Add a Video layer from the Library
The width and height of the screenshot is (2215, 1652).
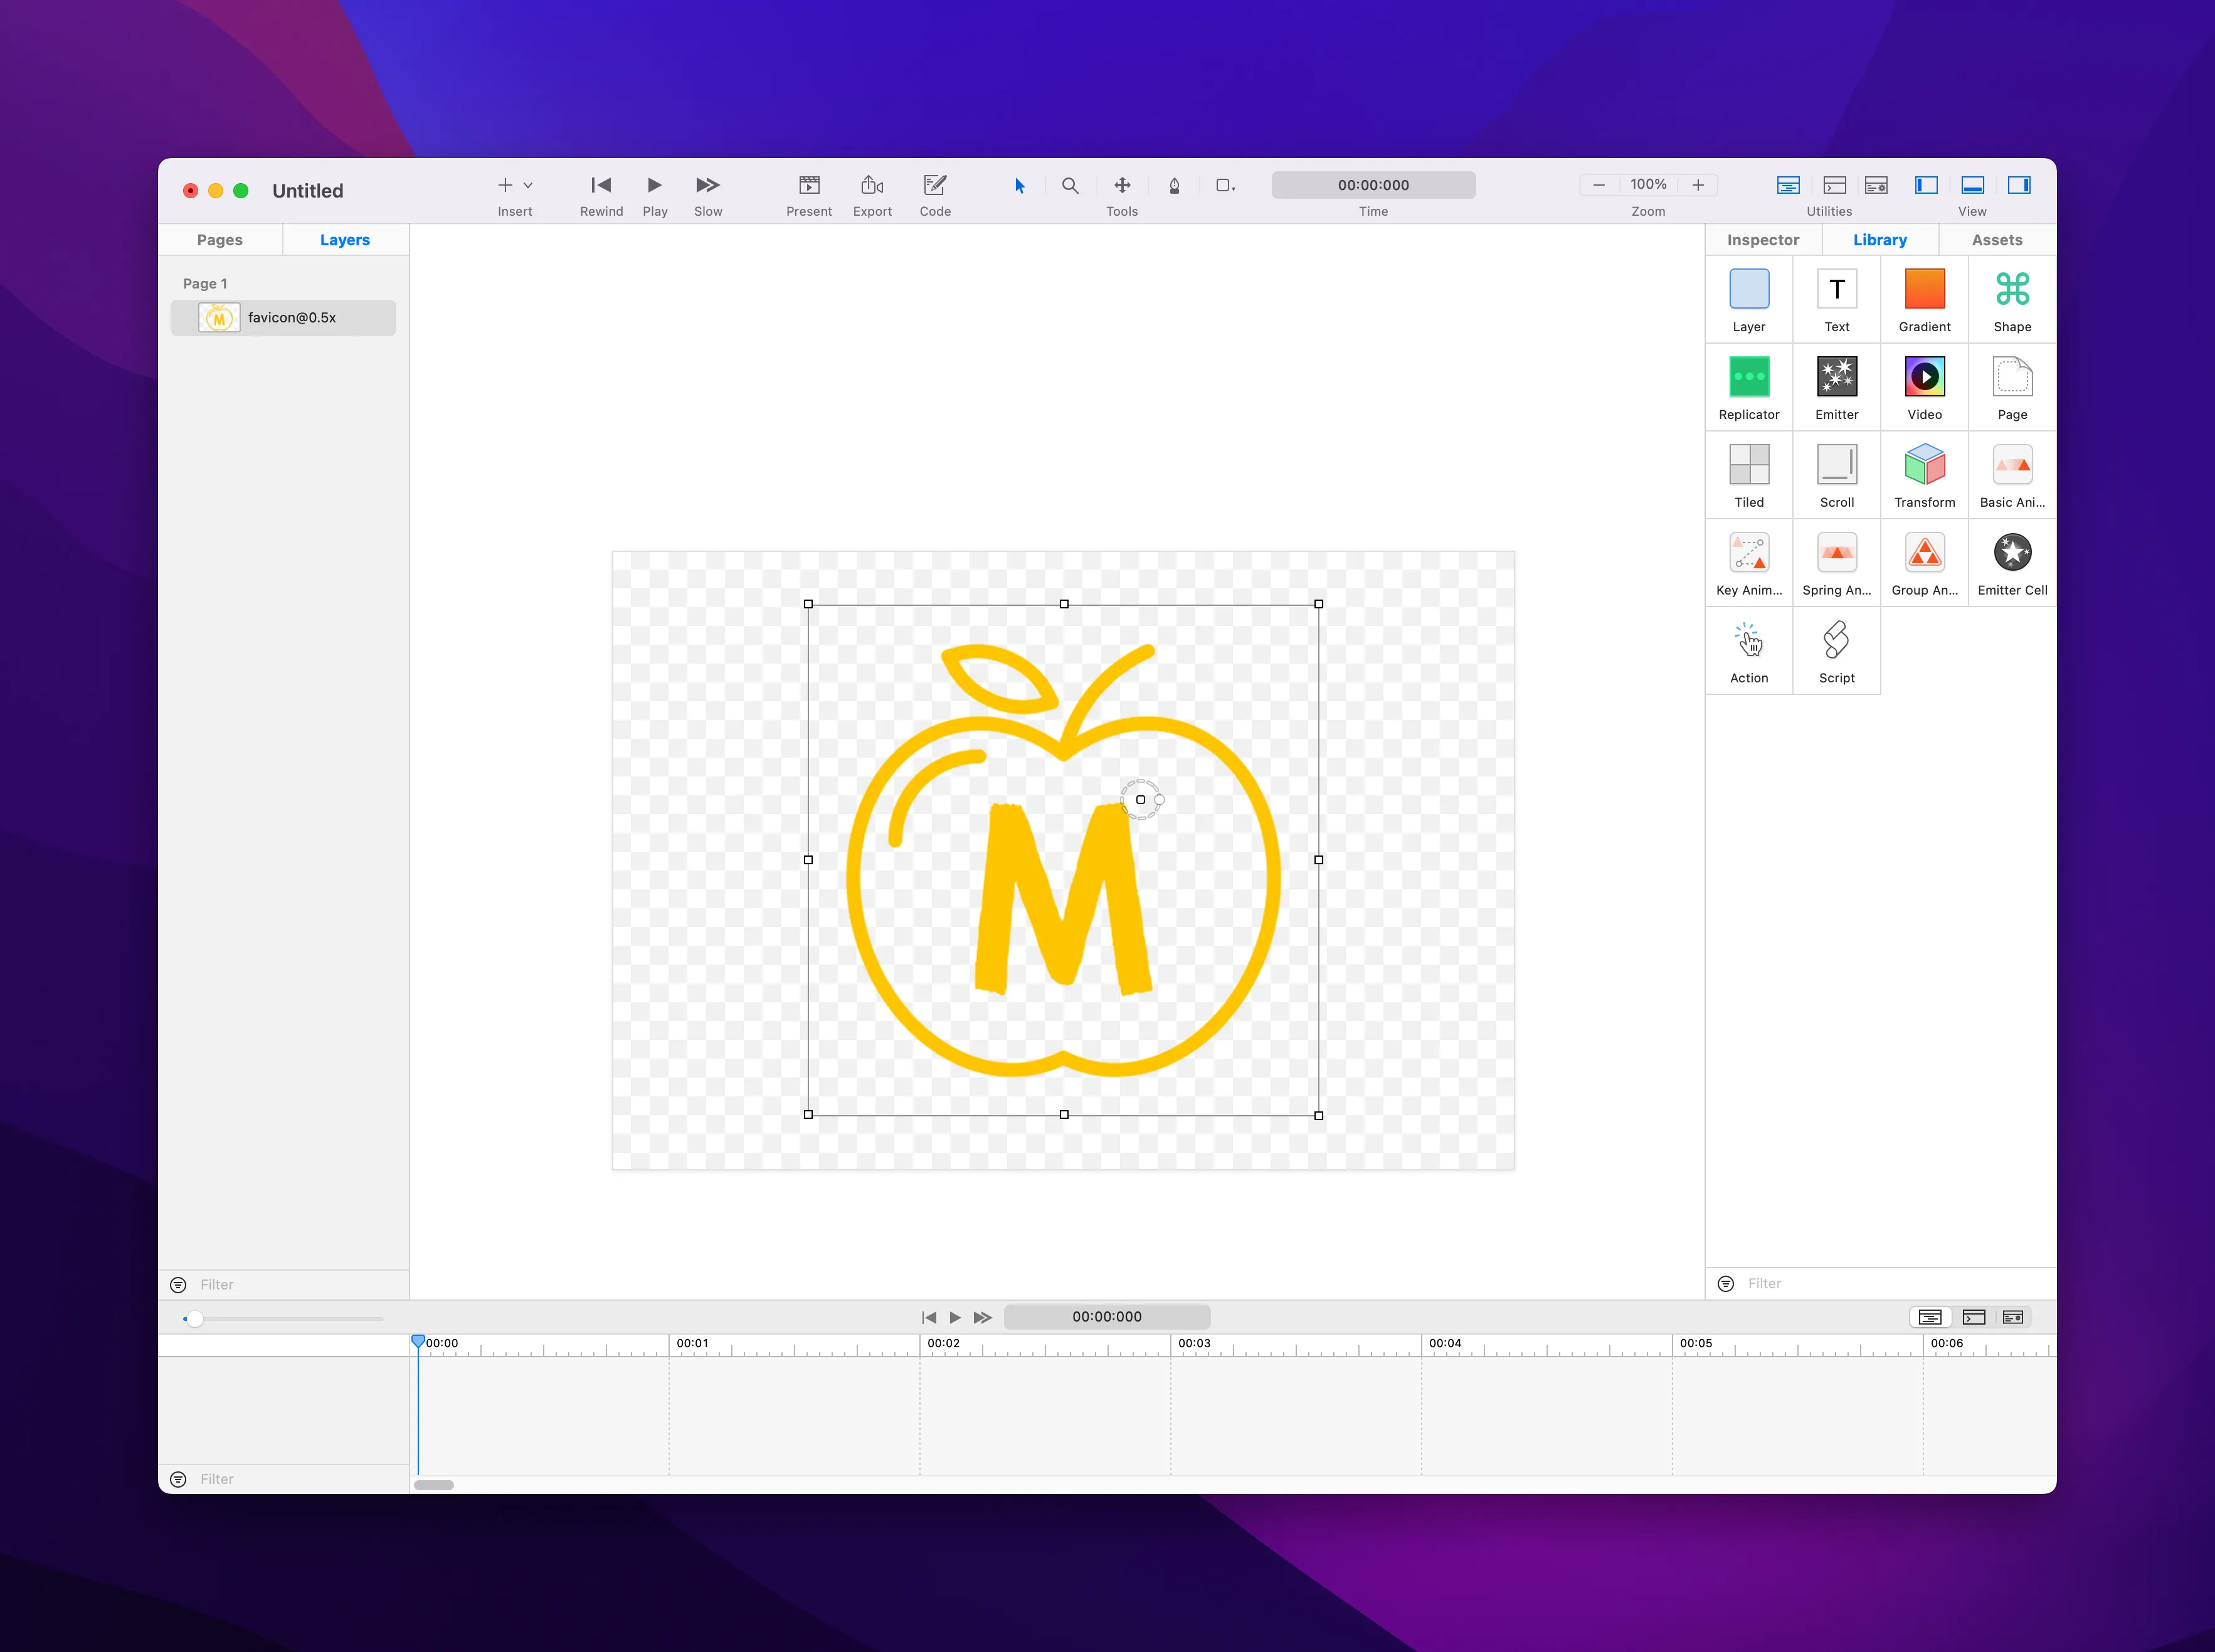[x=1924, y=387]
